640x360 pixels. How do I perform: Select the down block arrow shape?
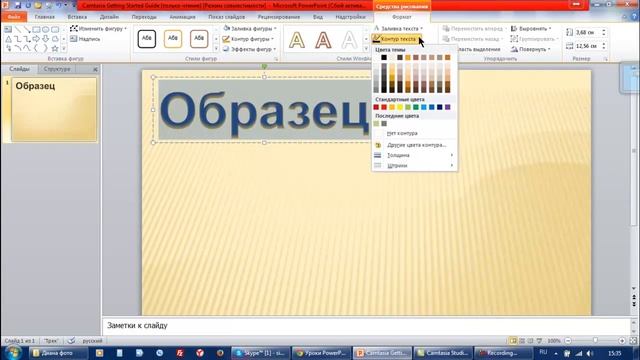[46, 39]
